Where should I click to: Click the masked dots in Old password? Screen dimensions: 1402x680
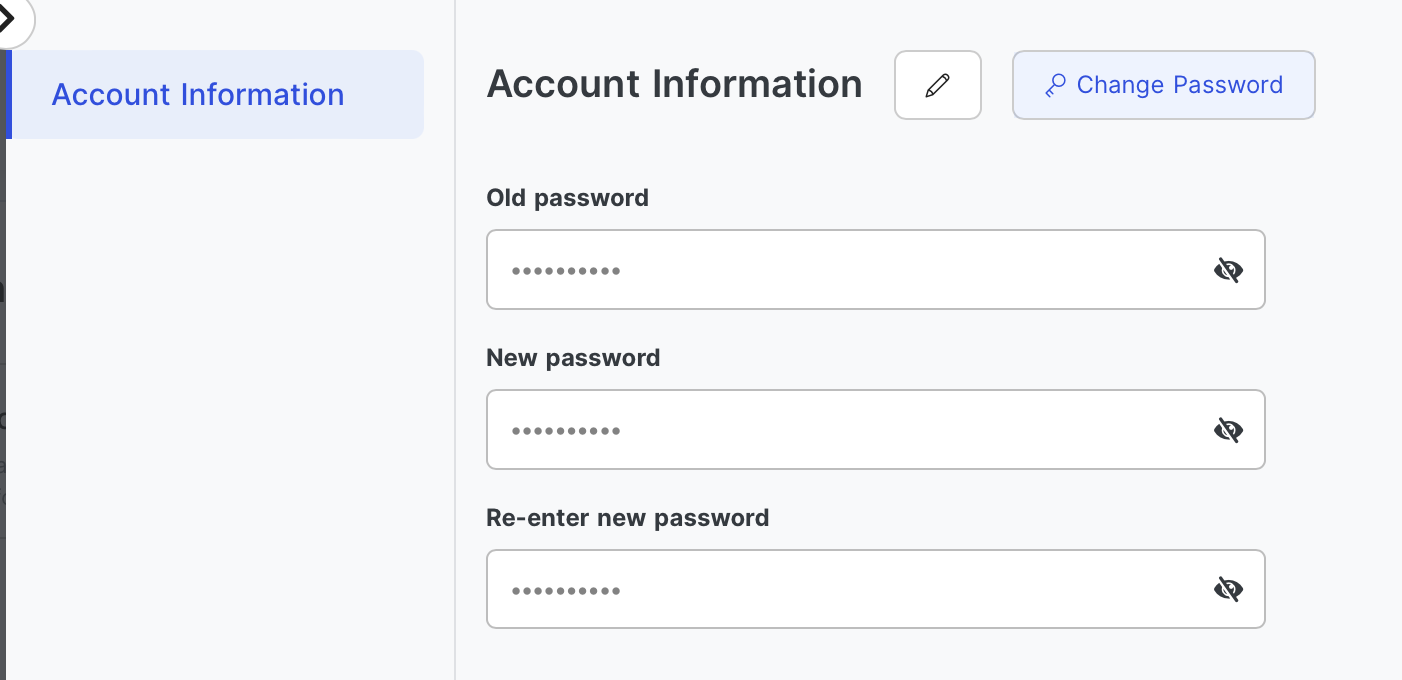566,271
